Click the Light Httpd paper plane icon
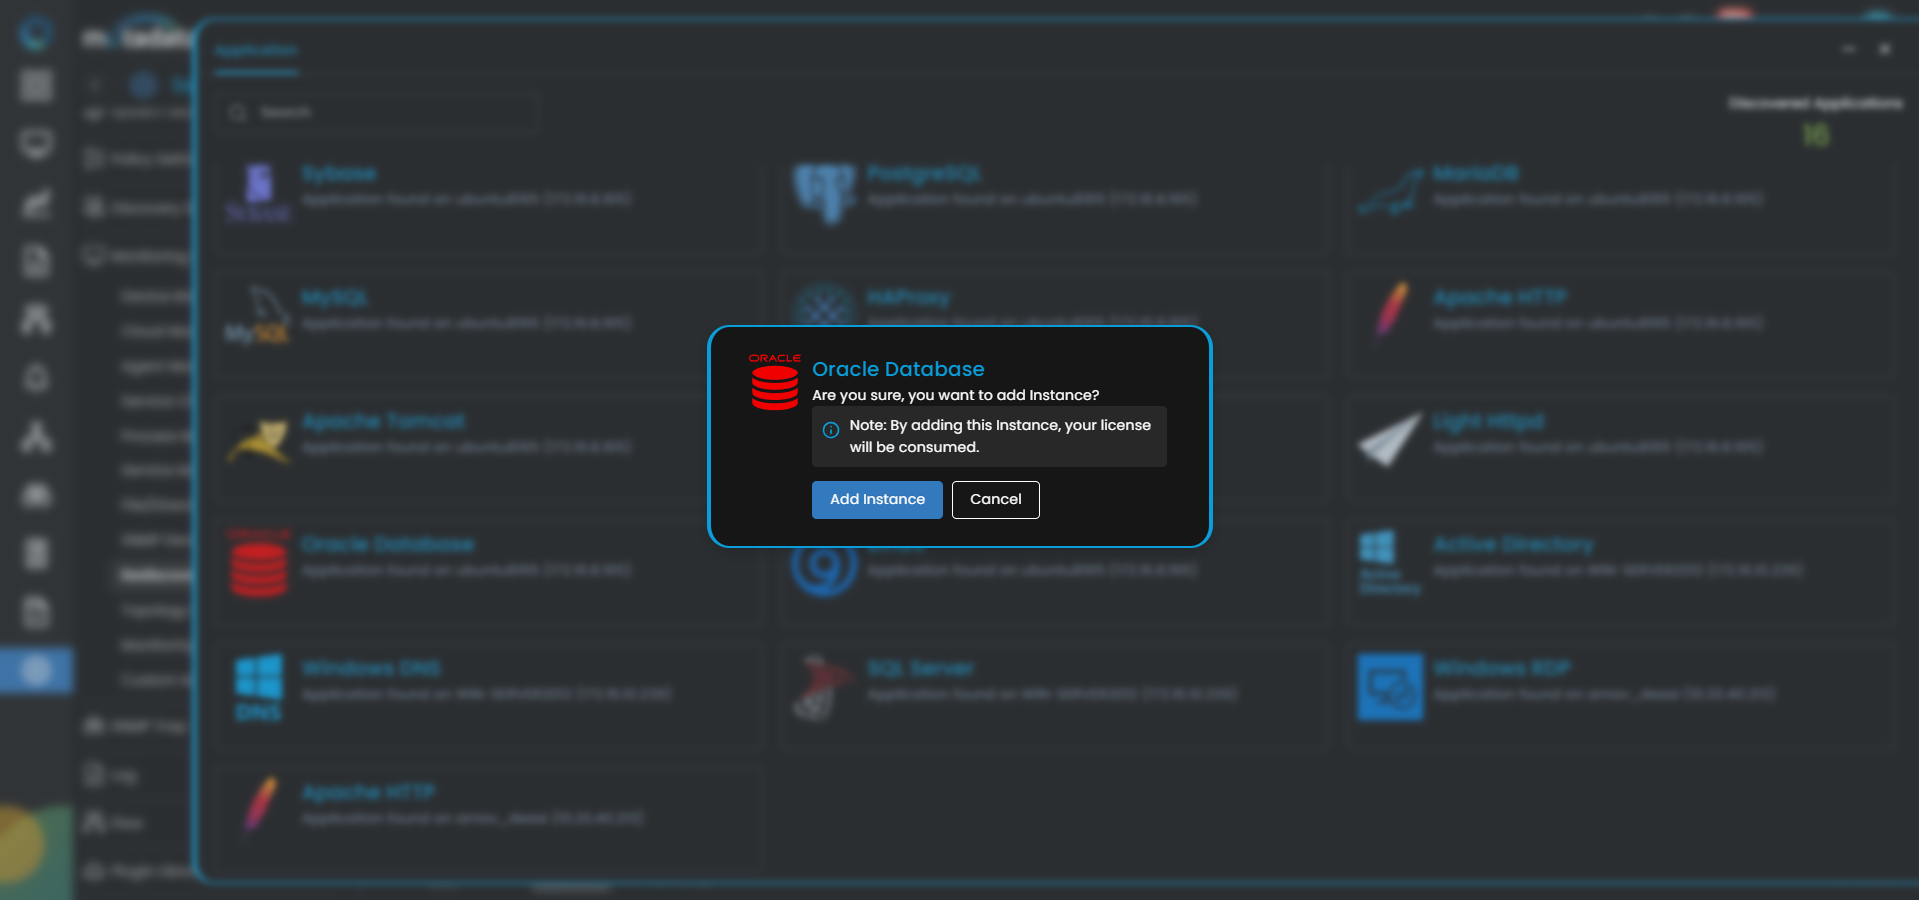This screenshot has width=1919, height=900. (1390, 440)
